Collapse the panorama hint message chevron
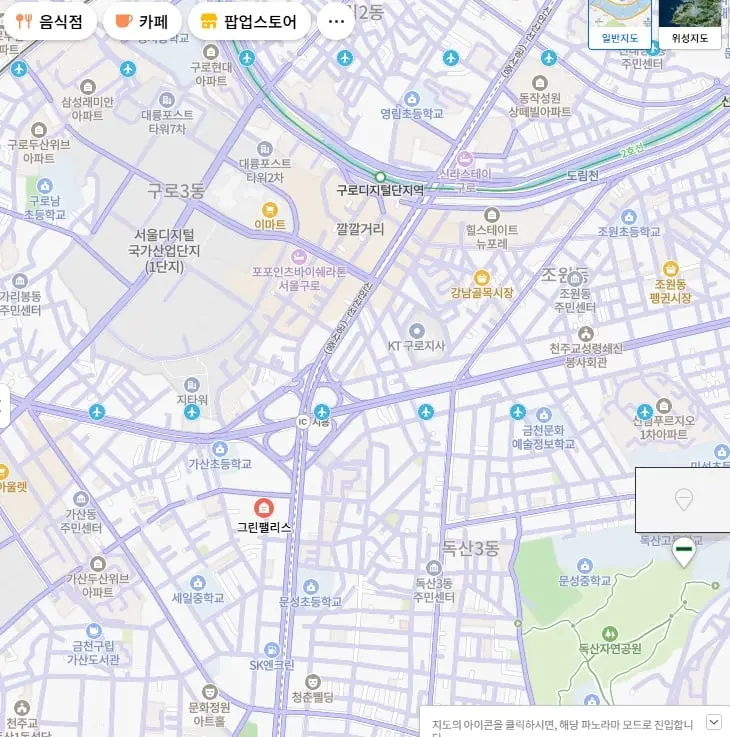 pyautogui.click(x=714, y=721)
